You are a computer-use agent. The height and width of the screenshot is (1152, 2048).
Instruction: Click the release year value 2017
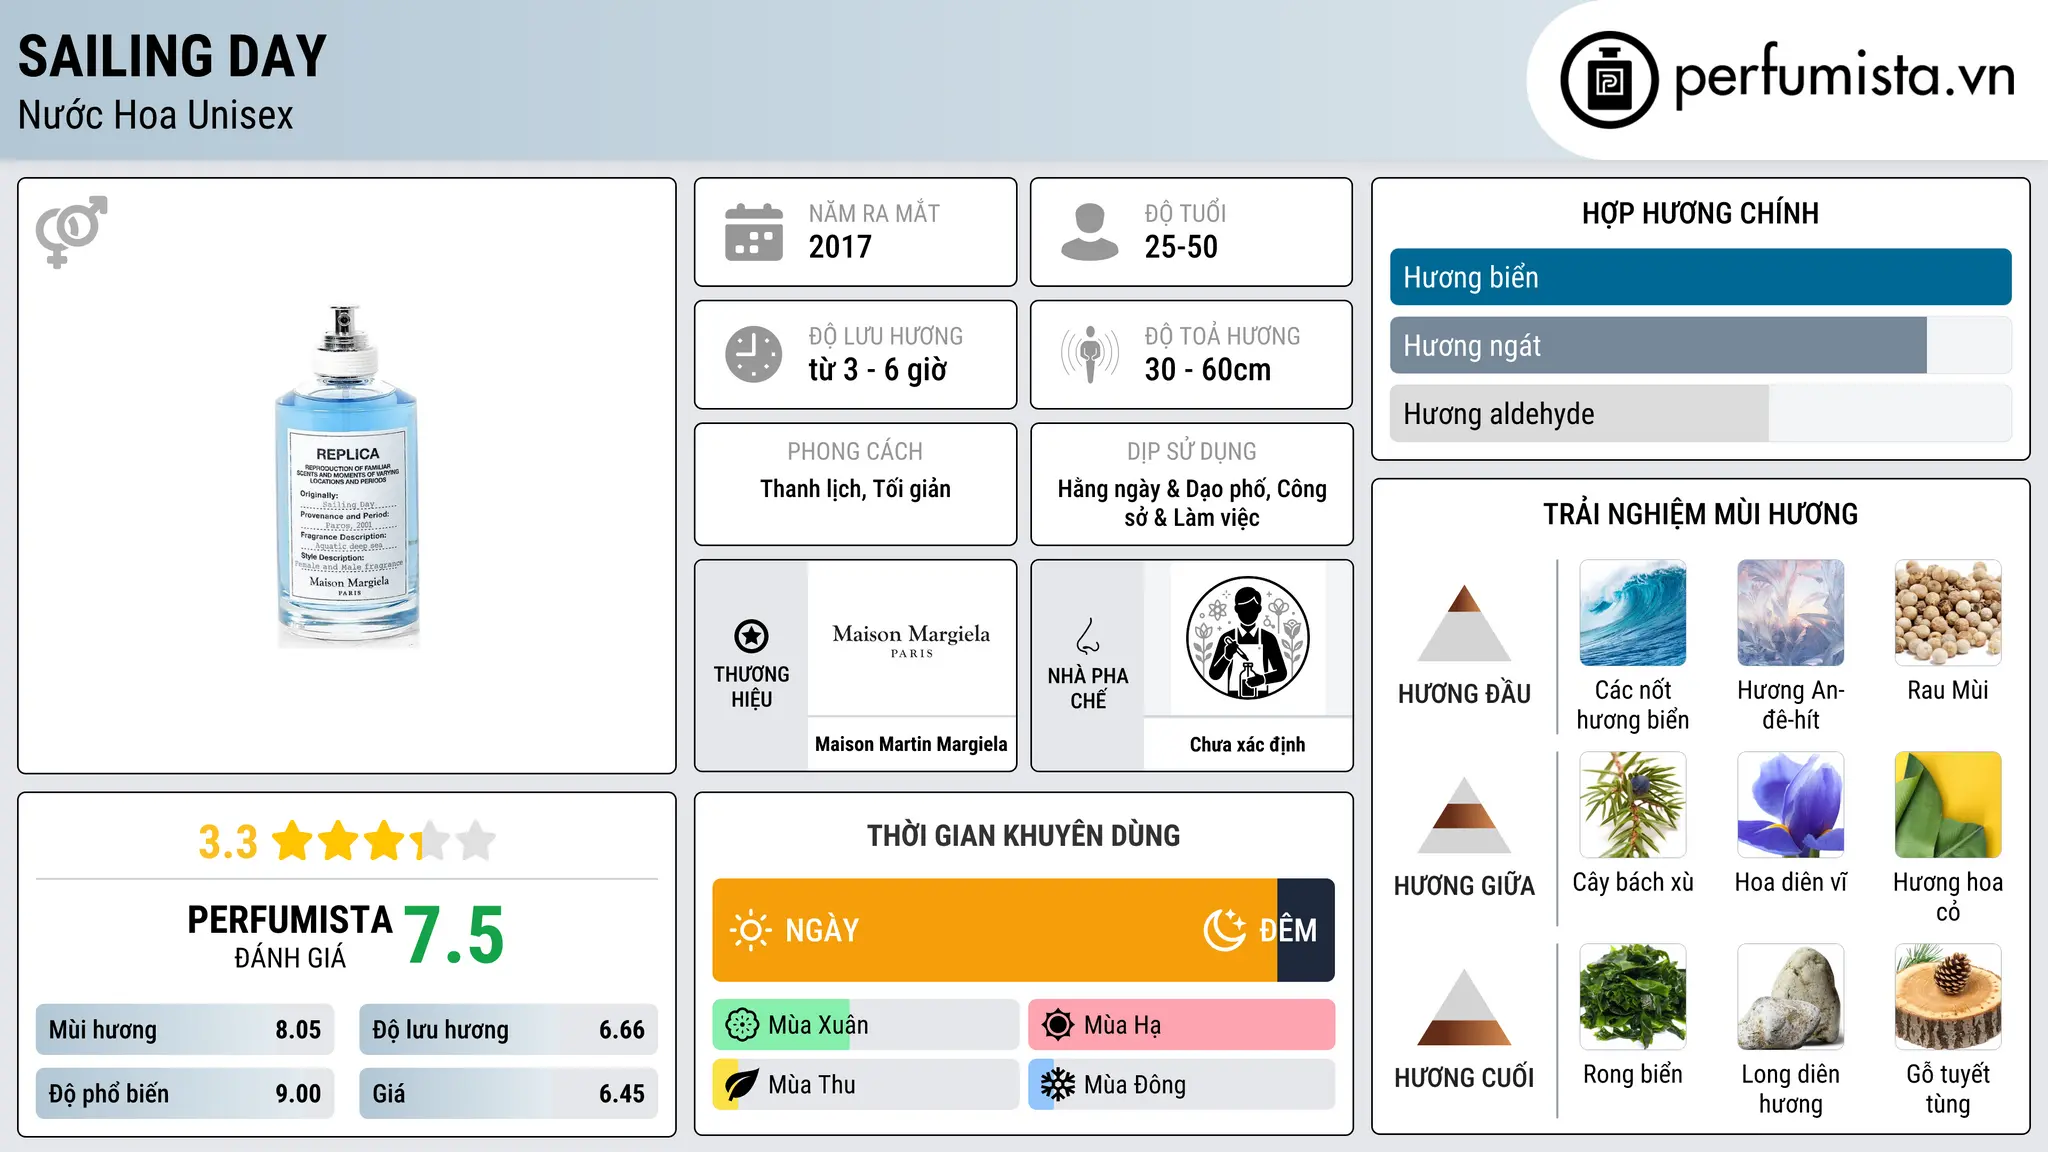point(840,247)
